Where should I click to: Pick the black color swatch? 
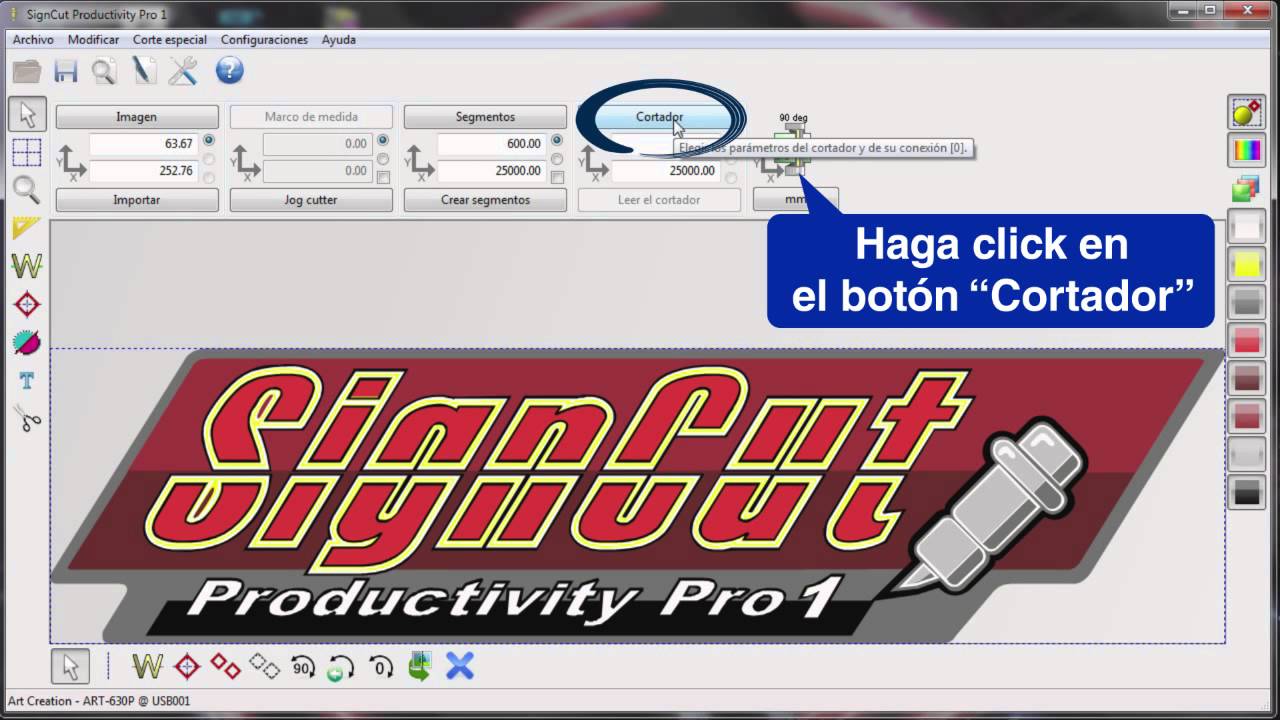point(1246,493)
